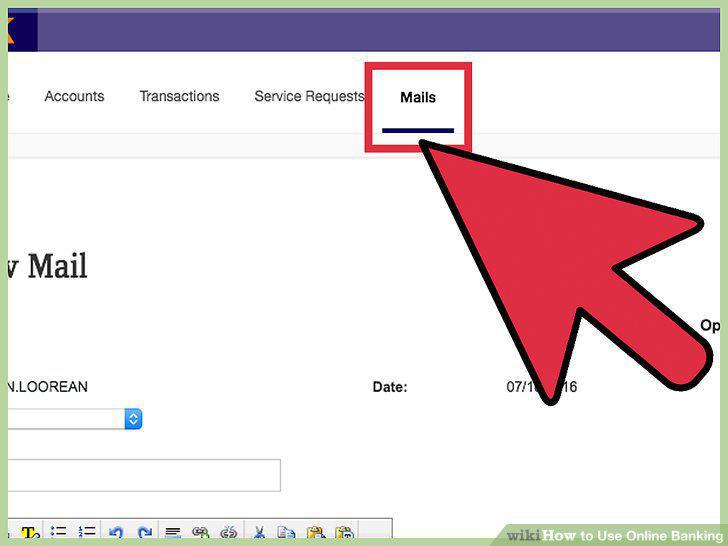The image size is (728, 546).
Task: Click the subject text field
Action: [144, 475]
